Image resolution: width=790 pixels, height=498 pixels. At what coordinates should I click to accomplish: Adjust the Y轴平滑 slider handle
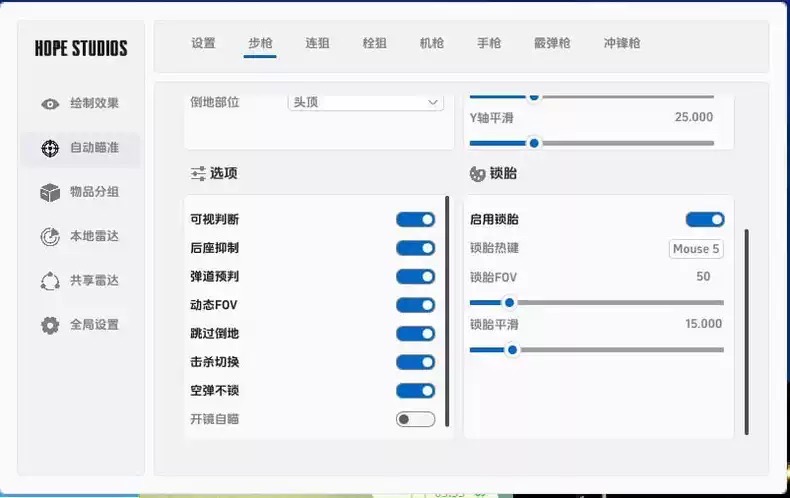click(x=534, y=143)
